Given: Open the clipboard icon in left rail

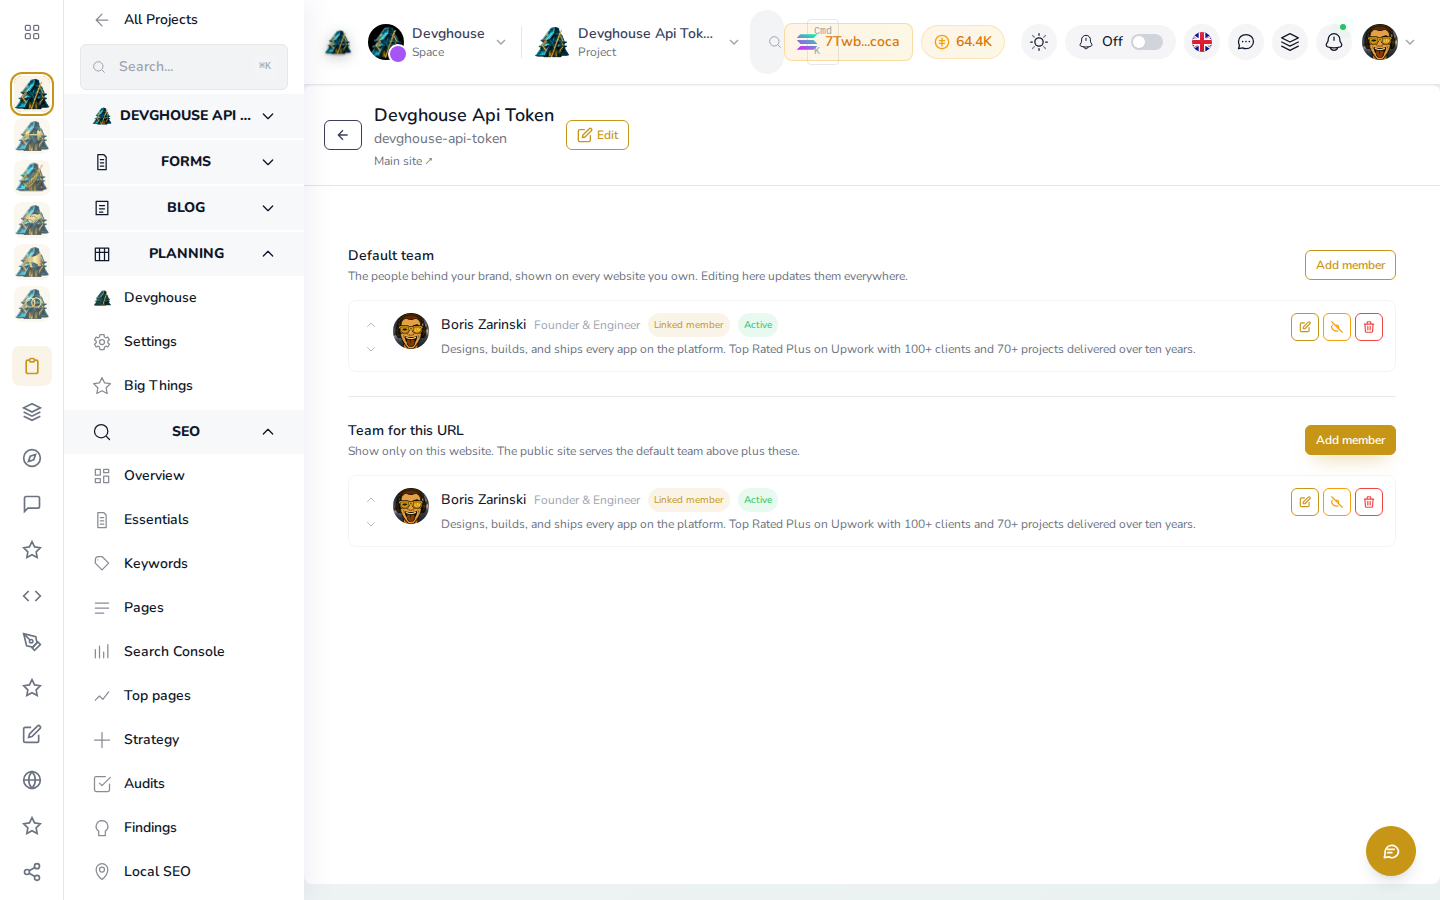Looking at the screenshot, I should [x=32, y=366].
